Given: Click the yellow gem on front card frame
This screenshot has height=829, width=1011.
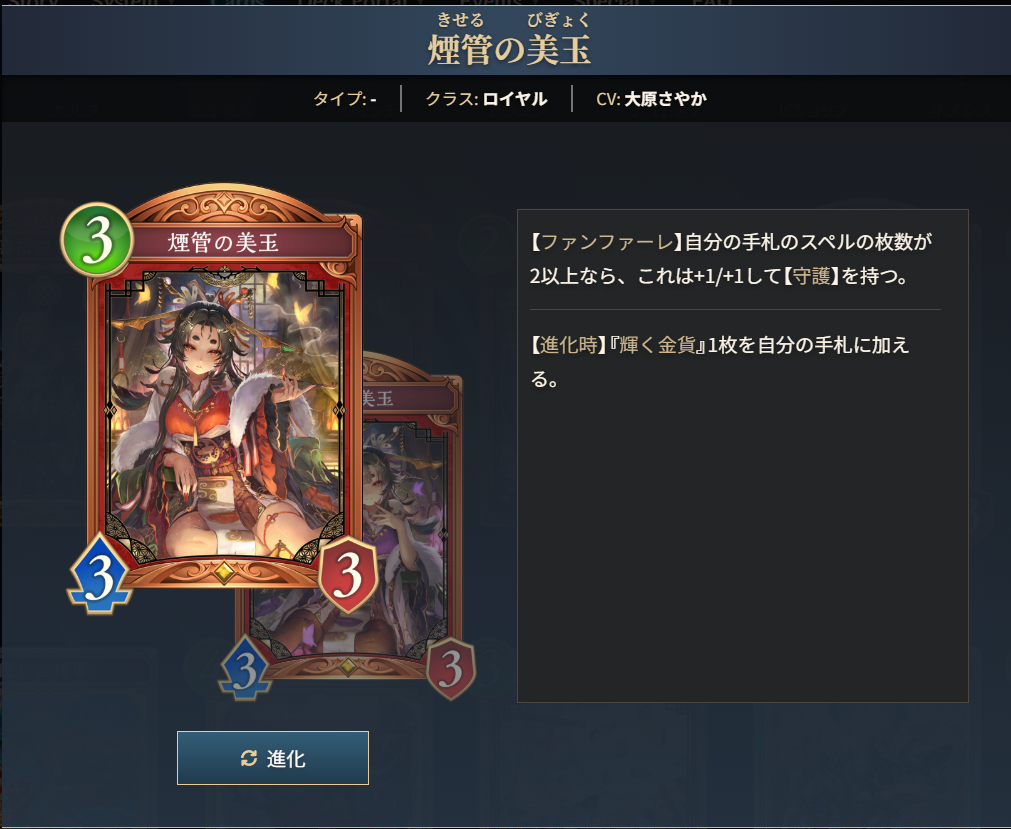Looking at the screenshot, I should (223, 572).
